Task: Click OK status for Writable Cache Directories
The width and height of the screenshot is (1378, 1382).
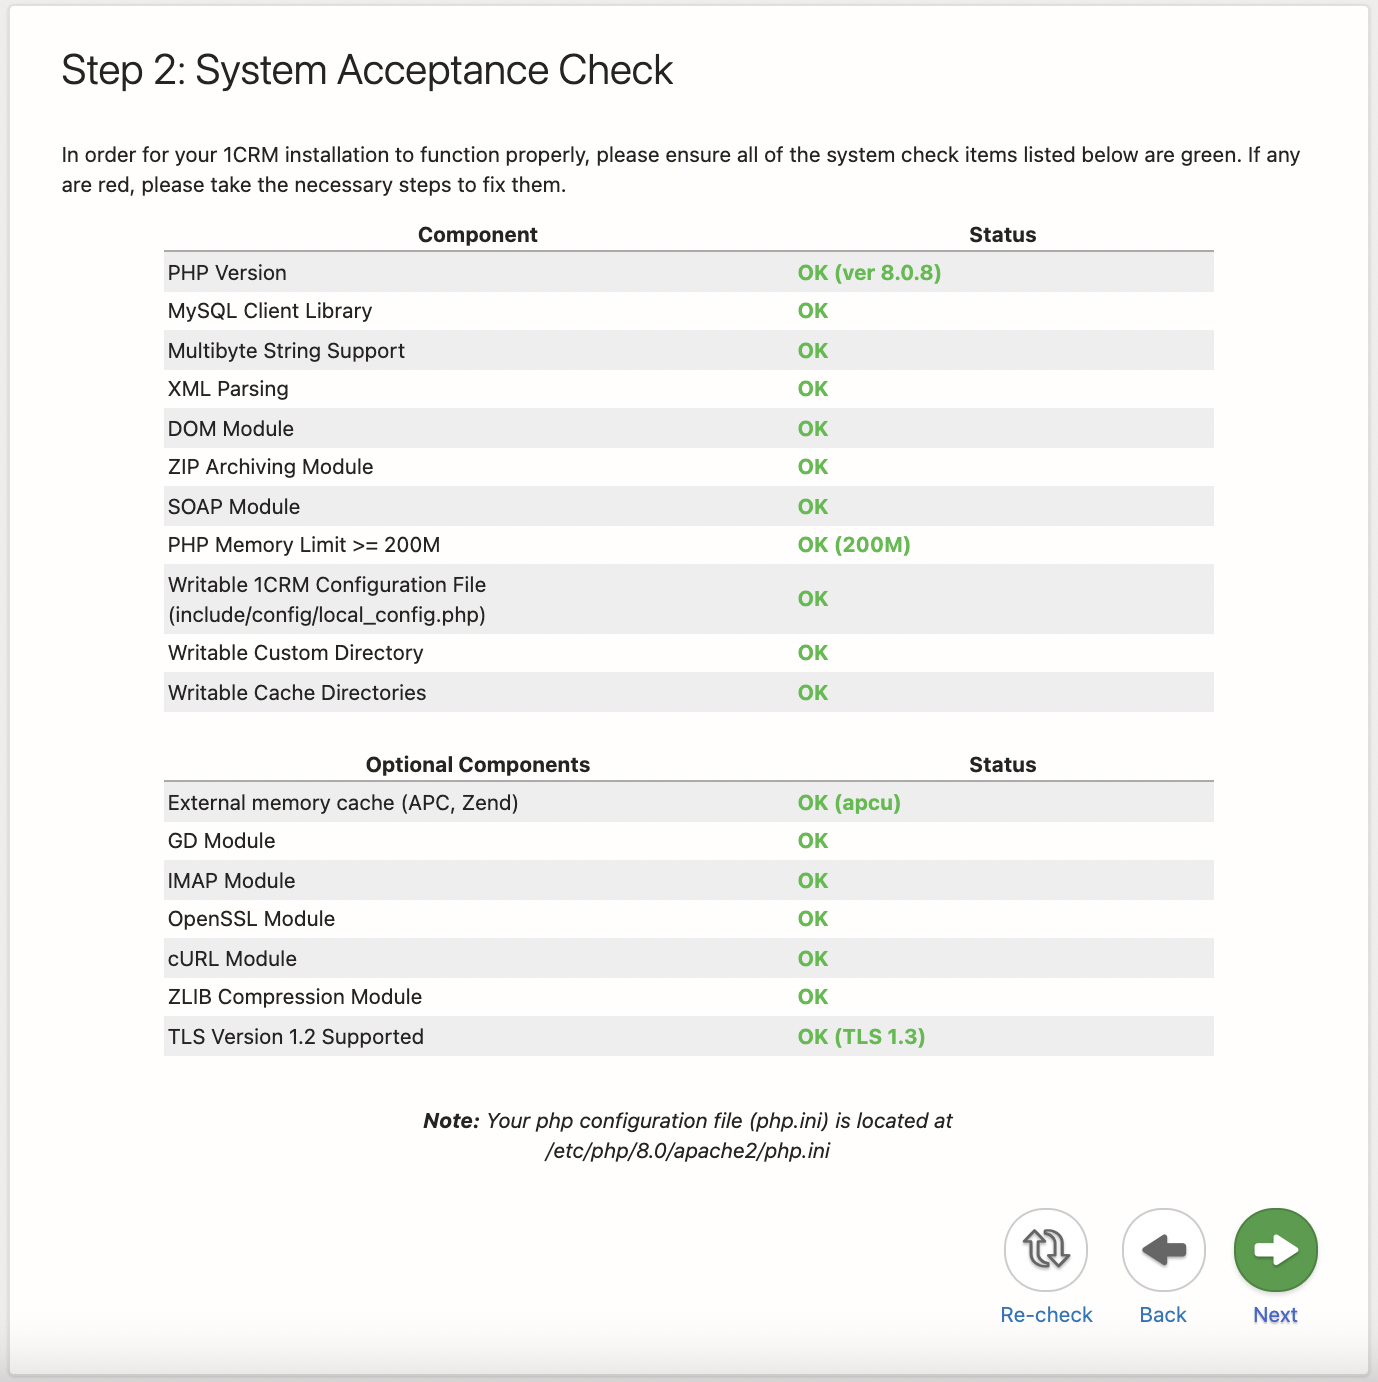Action: tap(813, 693)
